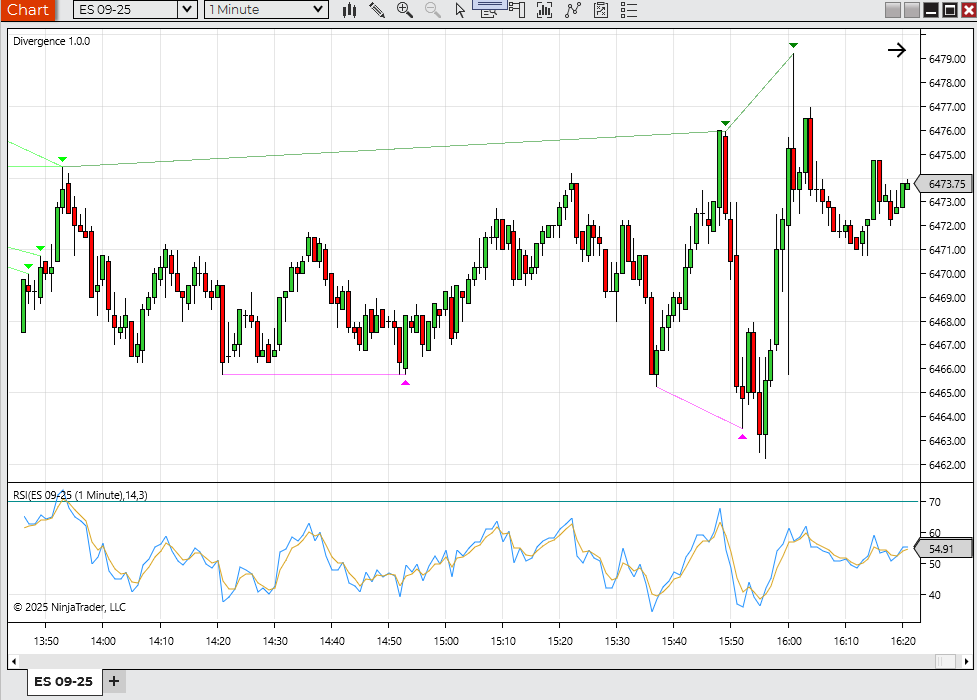Click the horizontal scrollbar thumb
Image resolution: width=977 pixels, height=700 pixels.
point(946,661)
